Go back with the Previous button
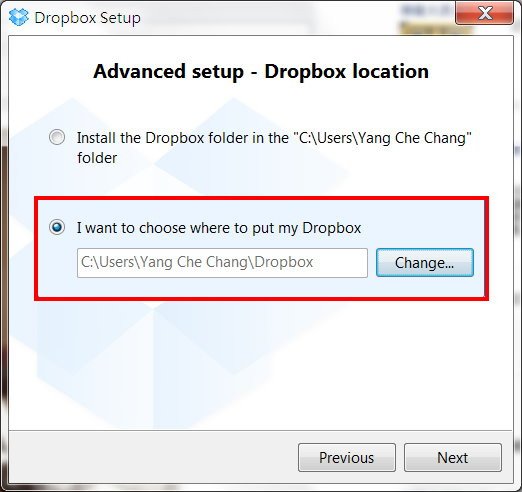This screenshot has height=492, width=522. pyautogui.click(x=347, y=457)
